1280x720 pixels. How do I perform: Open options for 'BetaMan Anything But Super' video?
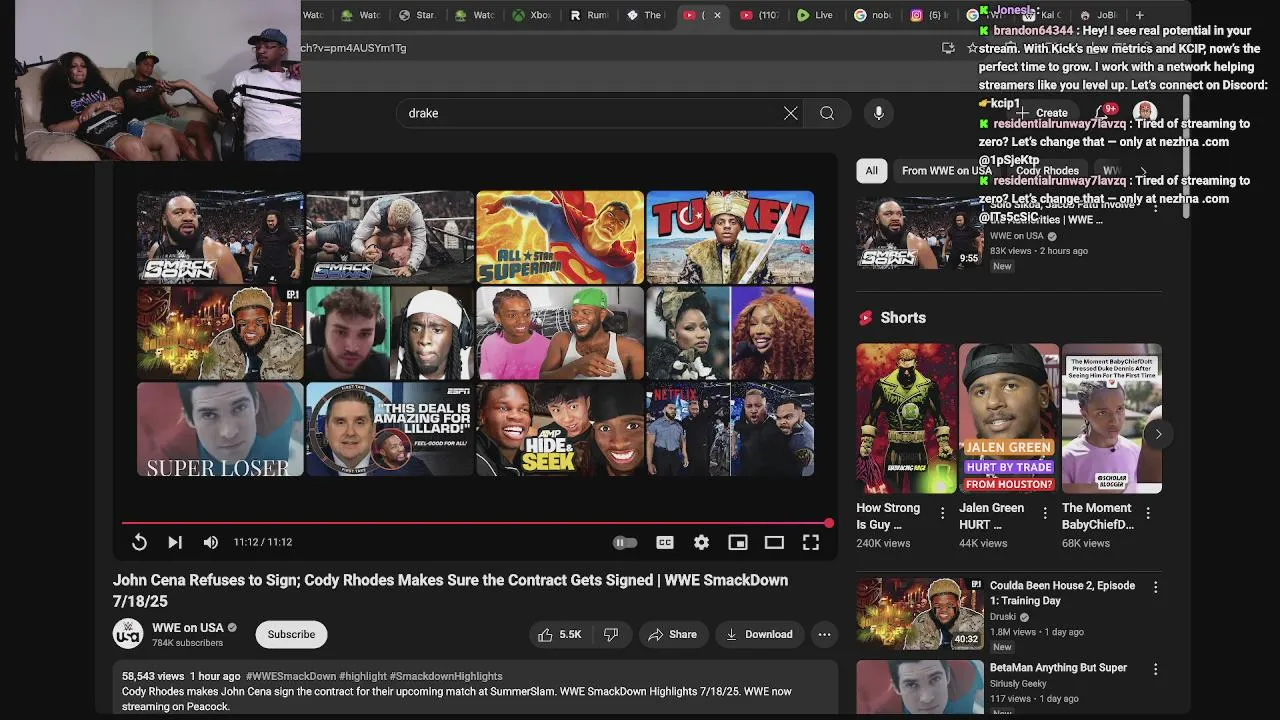click(1155, 670)
